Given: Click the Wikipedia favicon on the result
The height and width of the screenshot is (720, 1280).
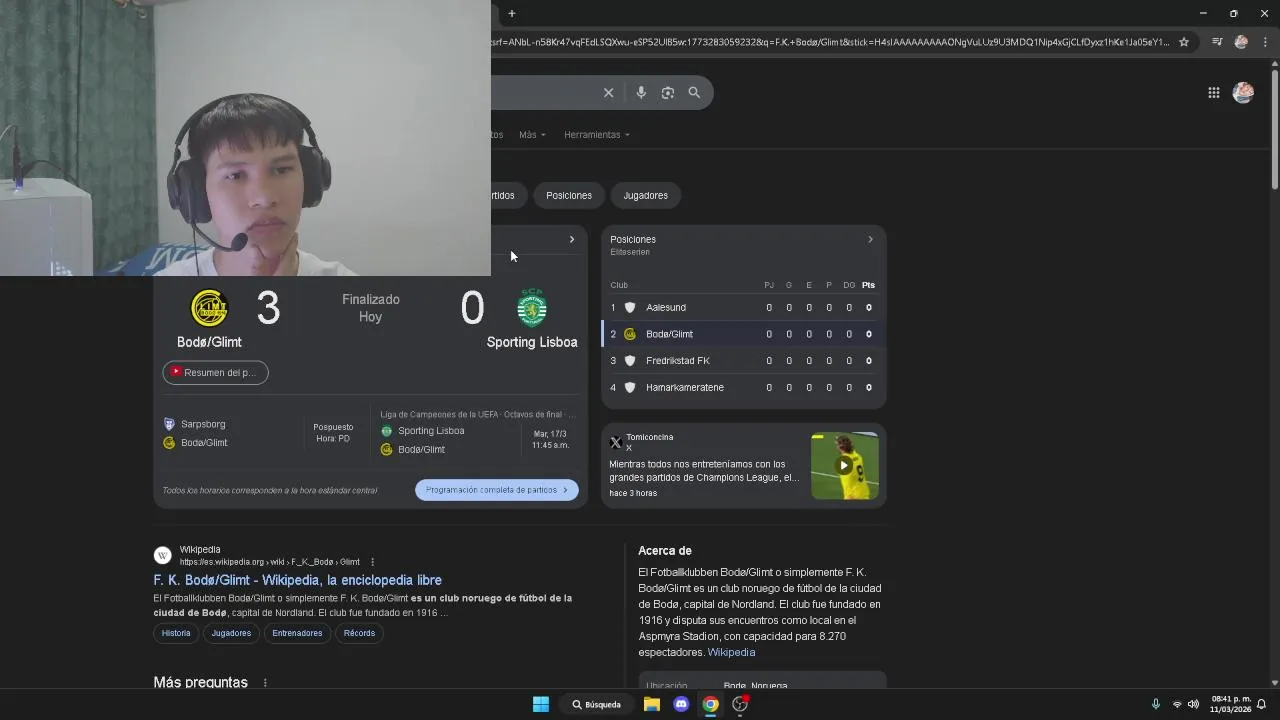Looking at the screenshot, I should [x=163, y=555].
